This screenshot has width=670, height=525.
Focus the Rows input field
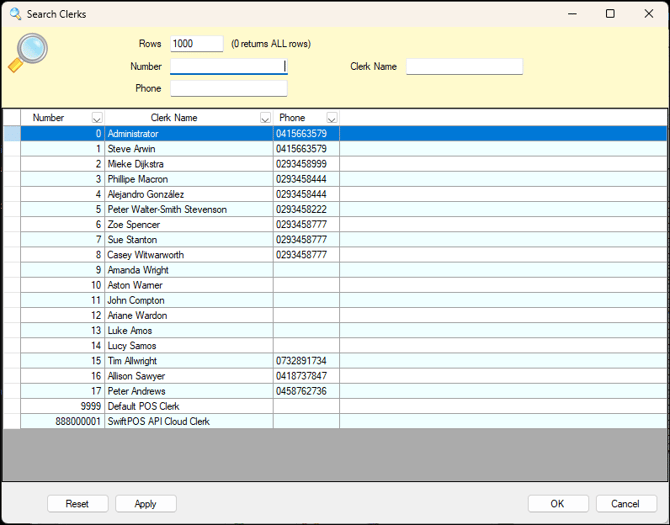coord(197,44)
